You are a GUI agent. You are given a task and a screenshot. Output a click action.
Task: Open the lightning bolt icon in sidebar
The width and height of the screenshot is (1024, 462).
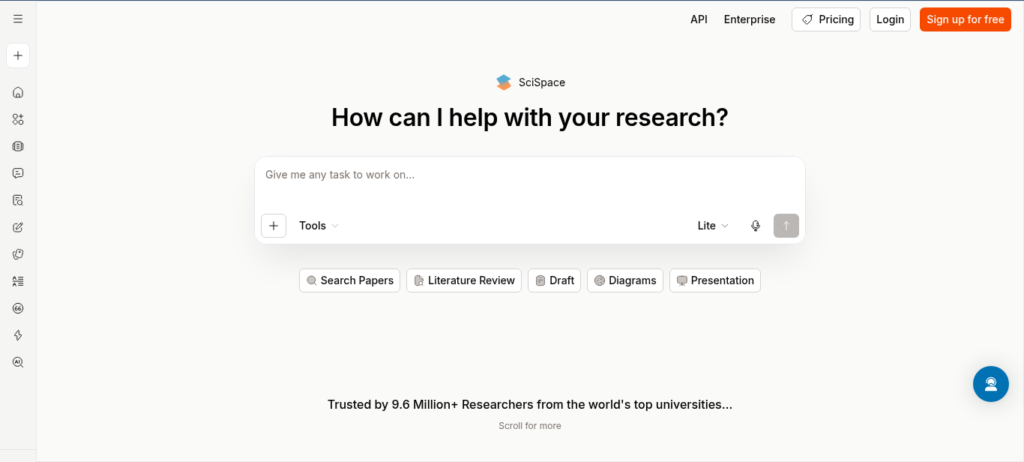[x=18, y=335]
